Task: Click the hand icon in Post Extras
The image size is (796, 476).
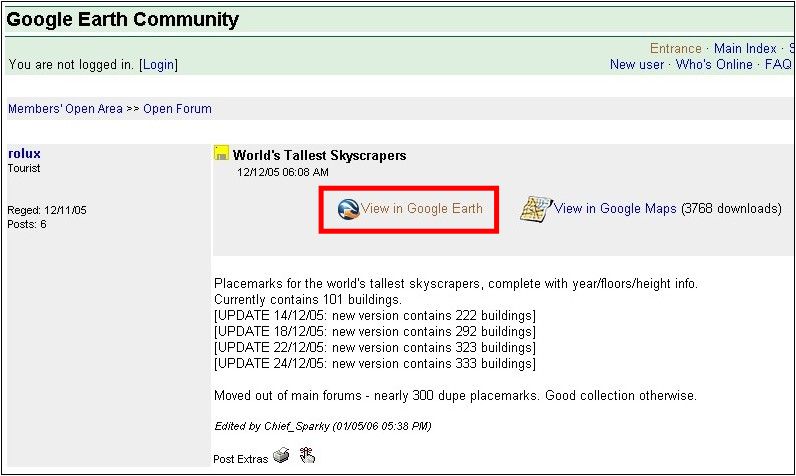Action: click(x=307, y=456)
